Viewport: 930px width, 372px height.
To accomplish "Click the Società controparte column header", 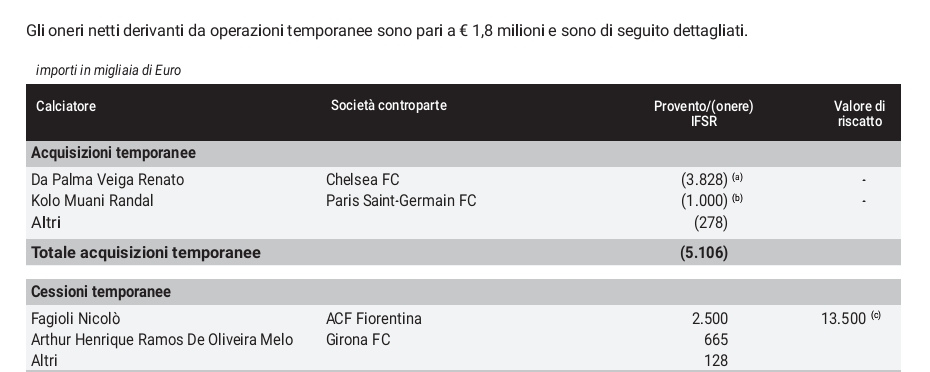I will [x=388, y=106].
